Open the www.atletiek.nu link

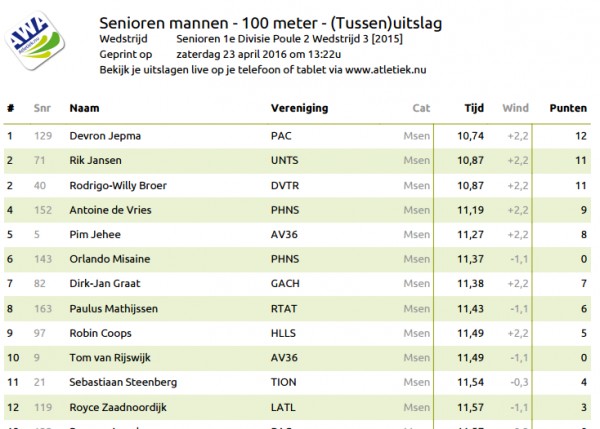coord(385,70)
